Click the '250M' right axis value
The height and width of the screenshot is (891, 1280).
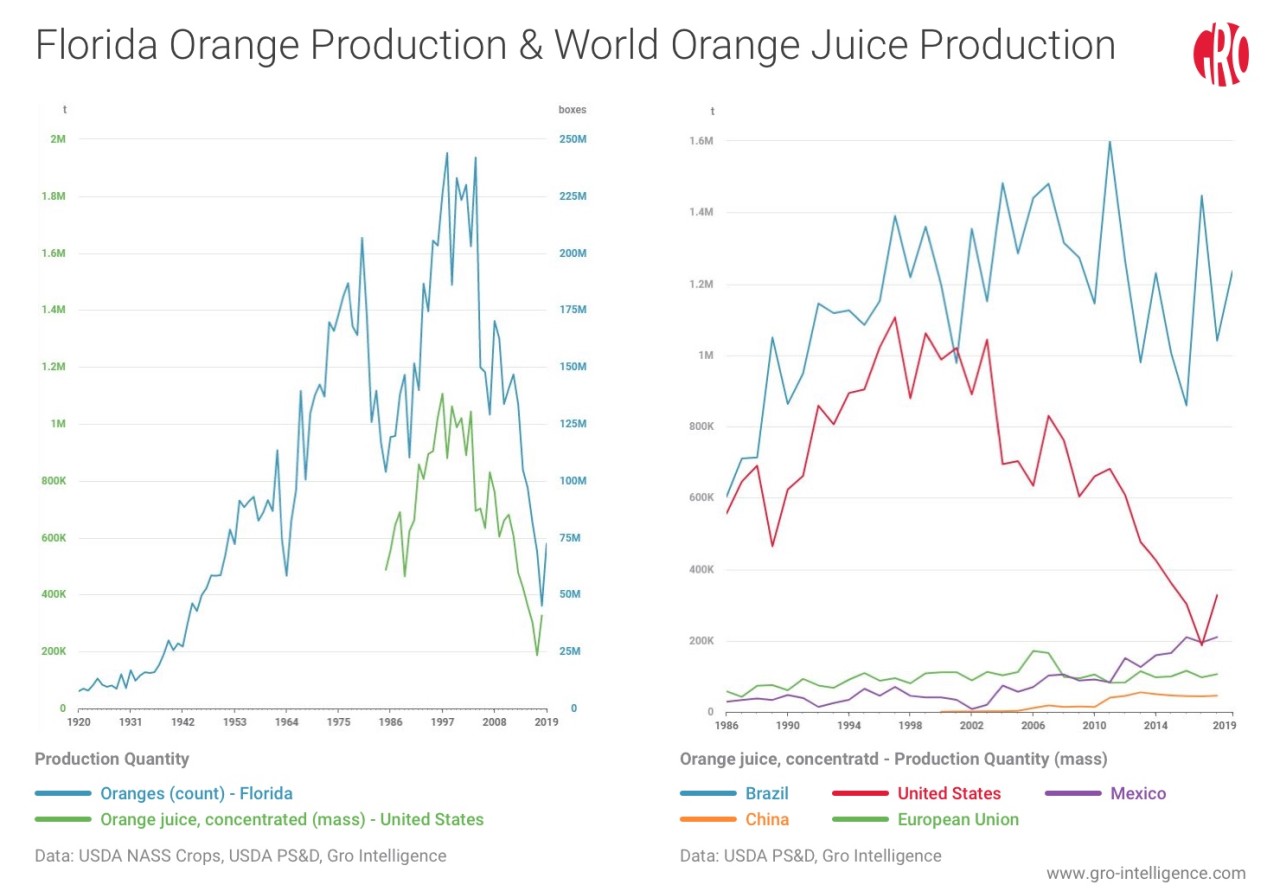572,139
